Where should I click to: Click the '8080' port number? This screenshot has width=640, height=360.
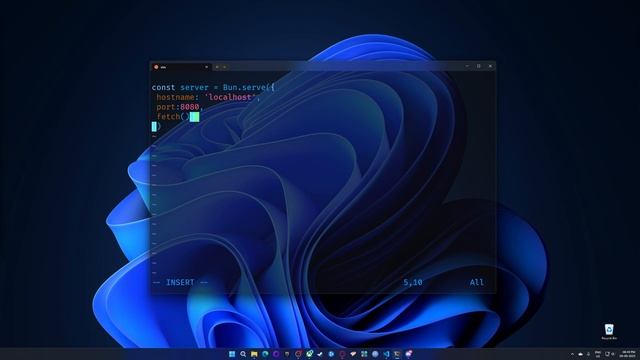click(189, 107)
